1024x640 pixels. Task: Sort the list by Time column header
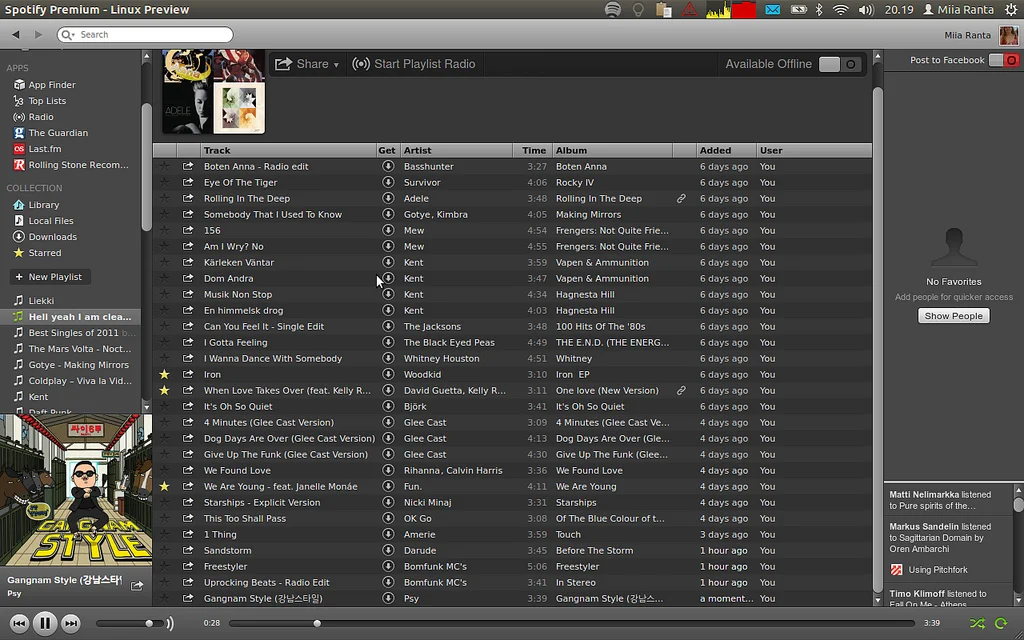pos(533,150)
